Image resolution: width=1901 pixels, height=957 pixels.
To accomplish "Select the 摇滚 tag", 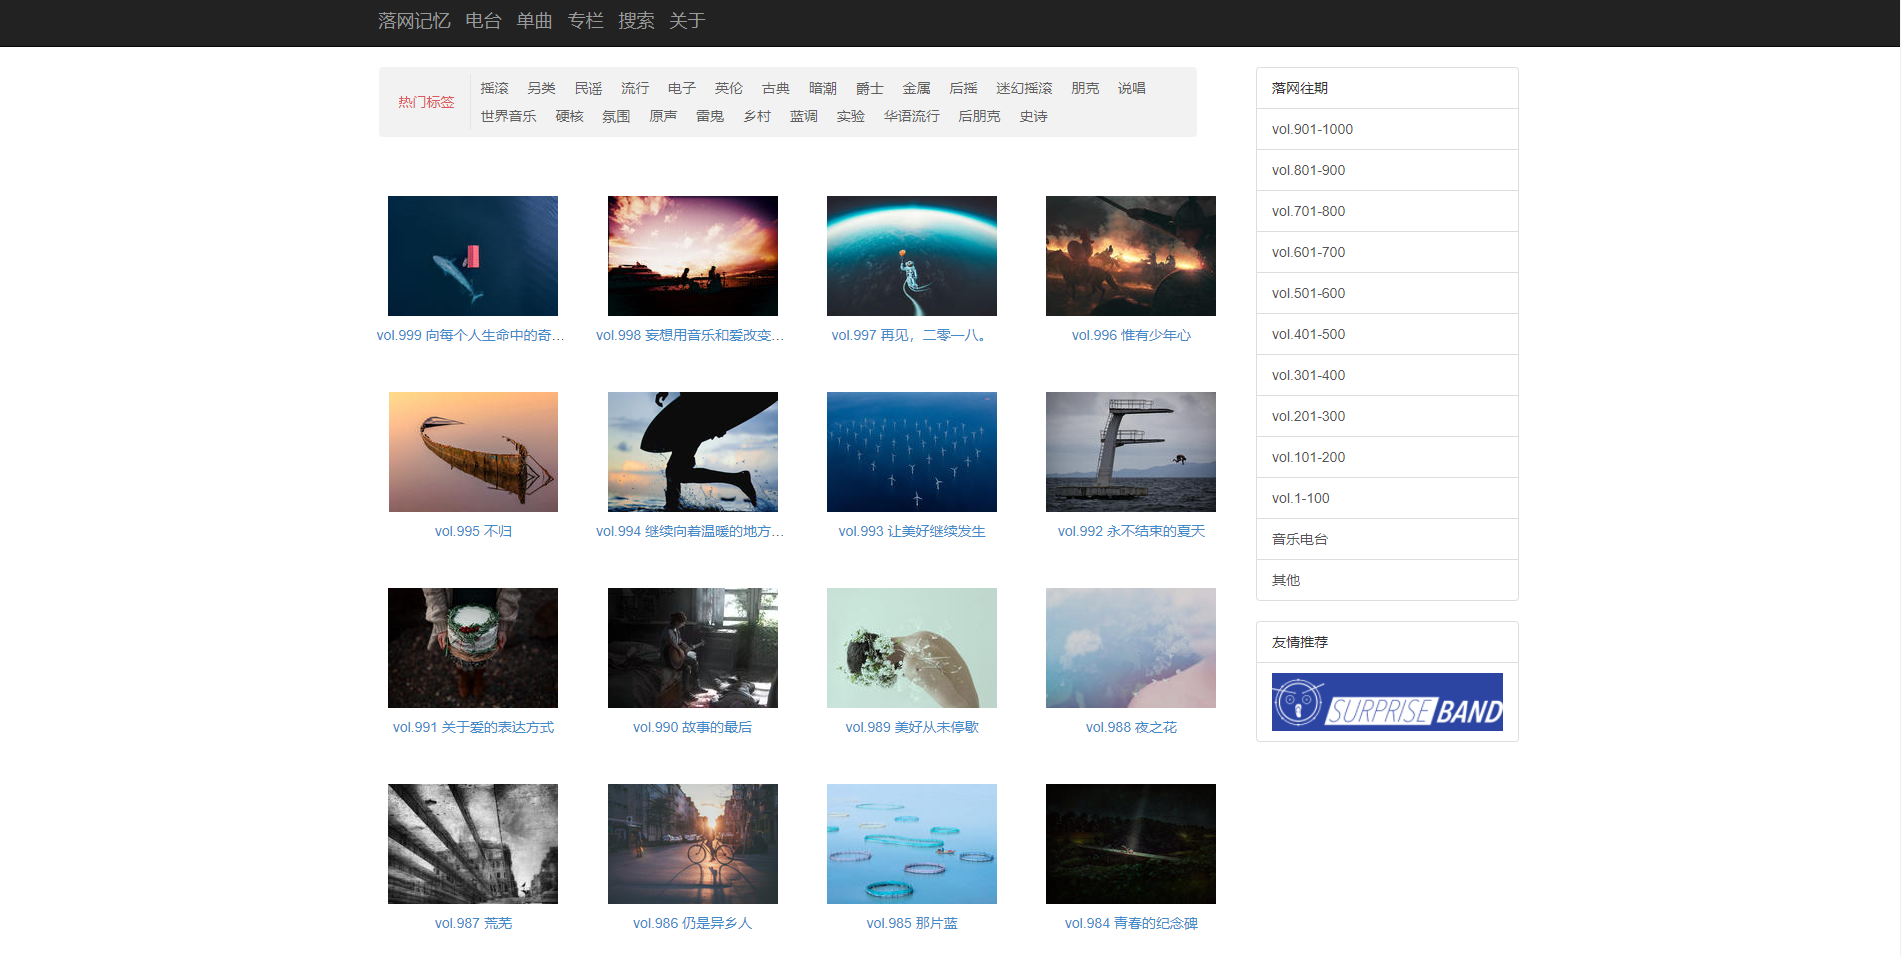I will click(x=494, y=88).
